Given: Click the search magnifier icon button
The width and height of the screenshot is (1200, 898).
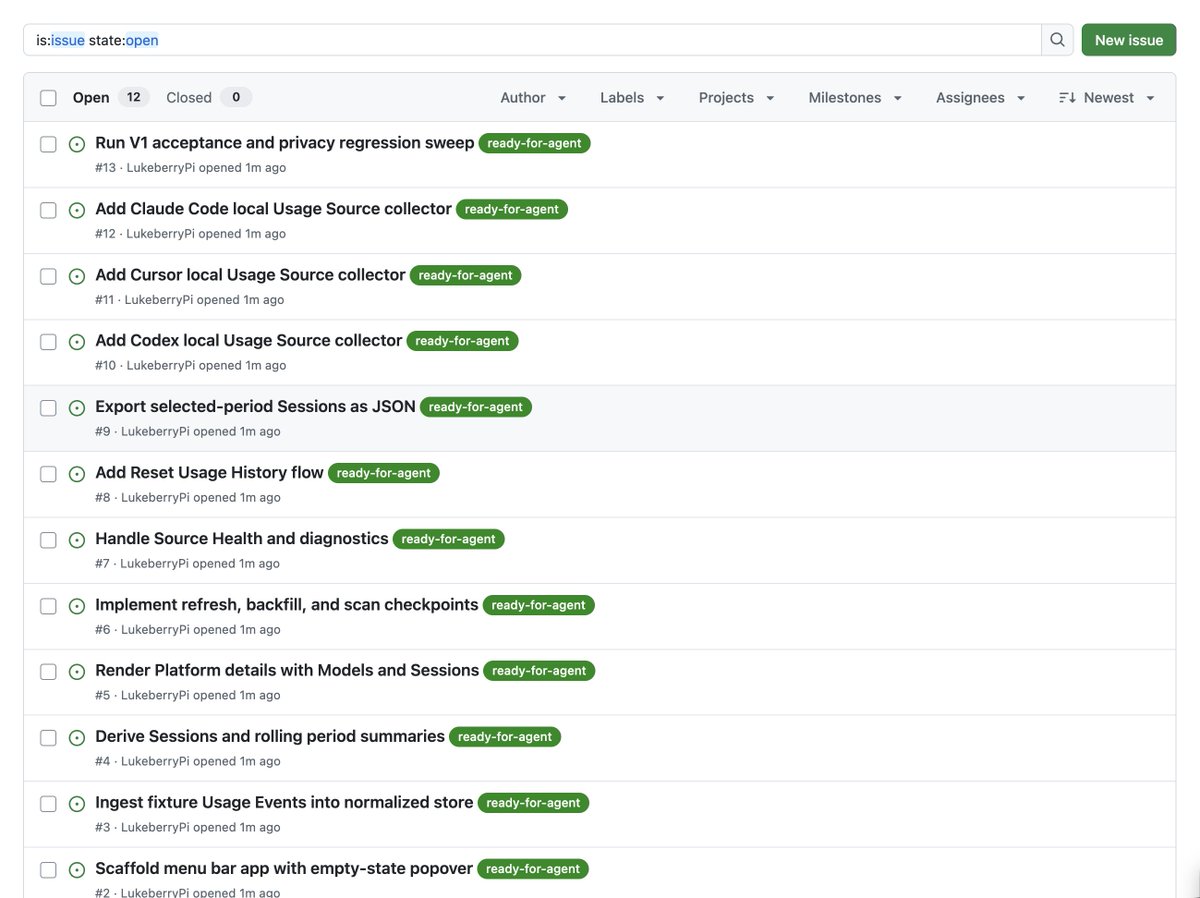Looking at the screenshot, I should pyautogui.click(x=1057, y=40).
